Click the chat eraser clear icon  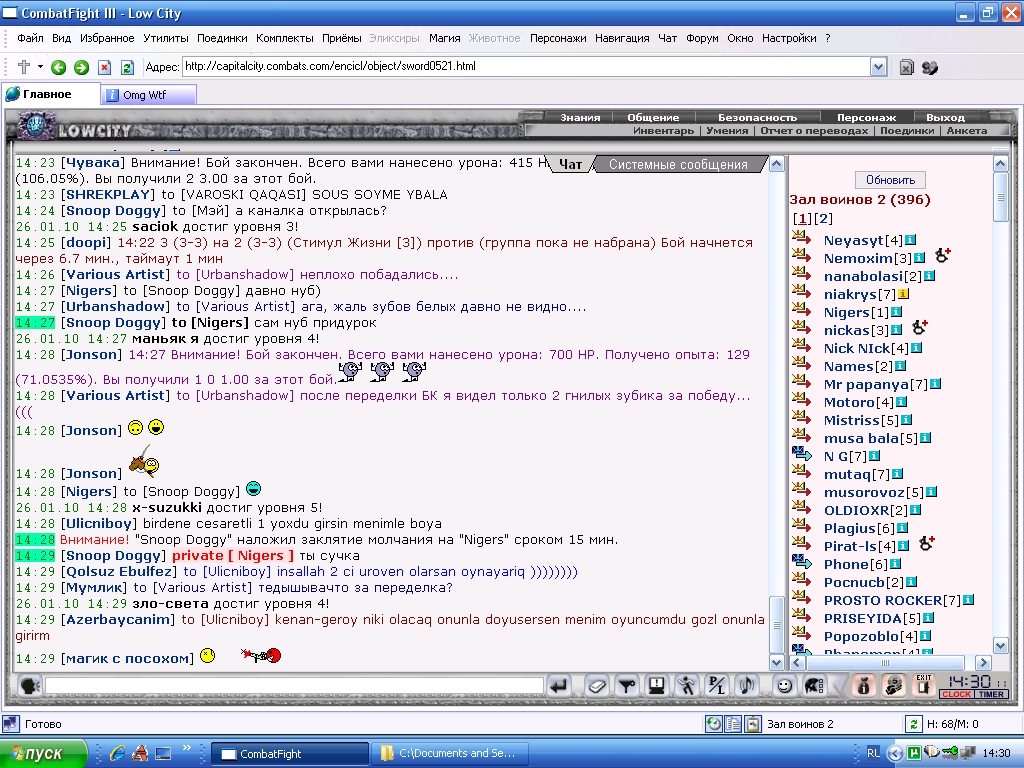click(x=597, y=686)
